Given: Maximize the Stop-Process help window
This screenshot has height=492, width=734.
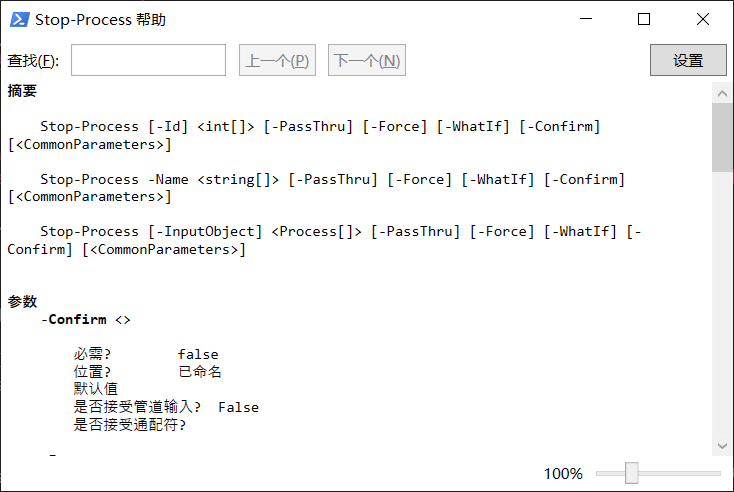Looking at the screenshot, I should pyautogui.click(x=644, y=19).
